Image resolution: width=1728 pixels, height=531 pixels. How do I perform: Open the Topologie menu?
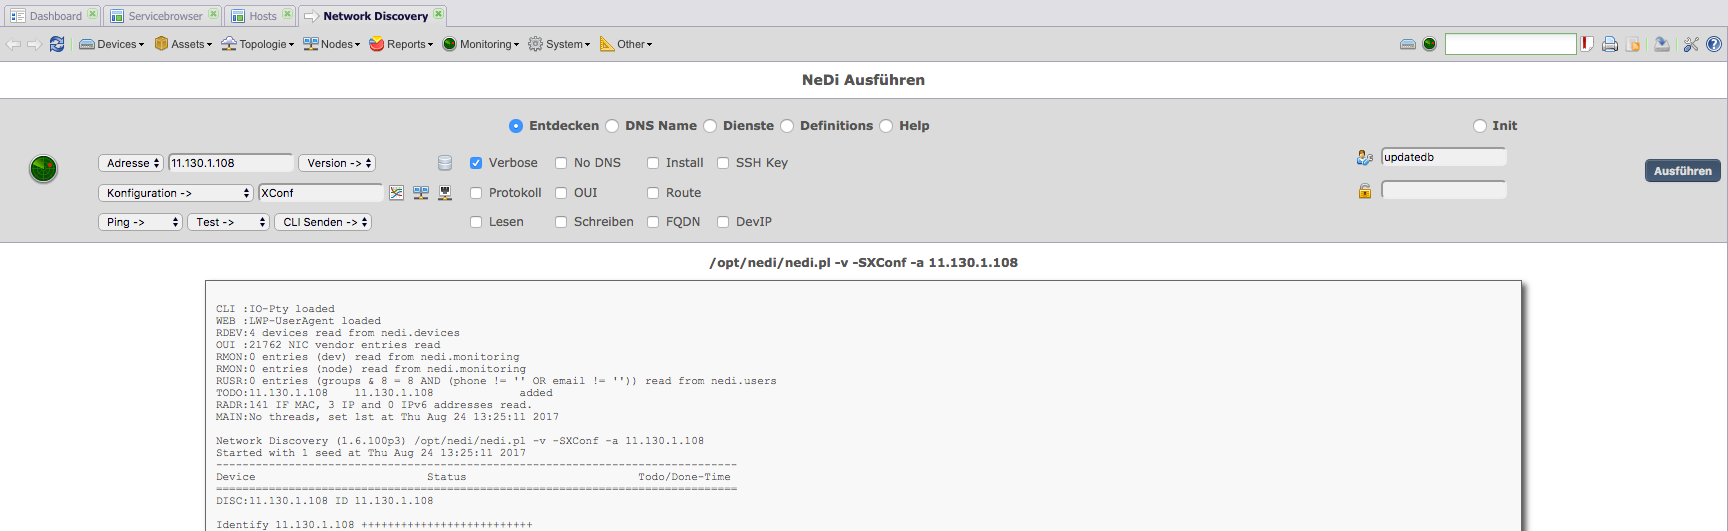[x=257, y=44]
